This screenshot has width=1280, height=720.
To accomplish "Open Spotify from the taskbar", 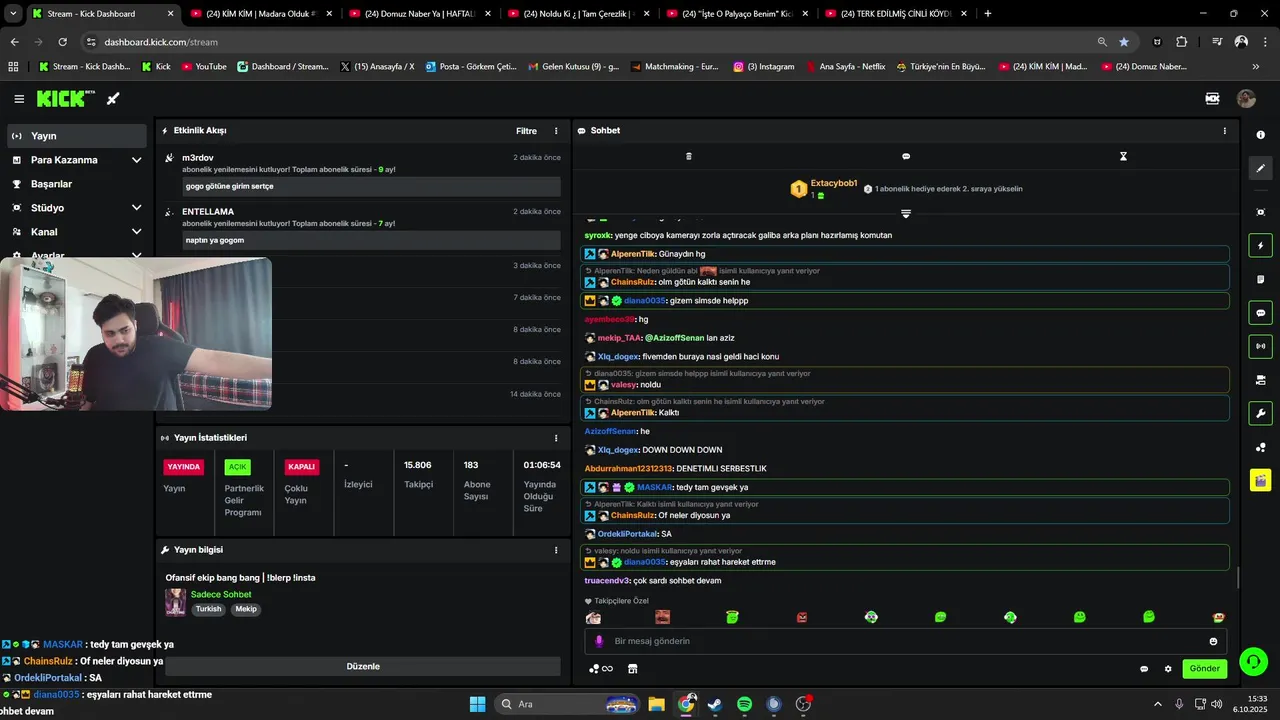I will [x=744, y=704].
